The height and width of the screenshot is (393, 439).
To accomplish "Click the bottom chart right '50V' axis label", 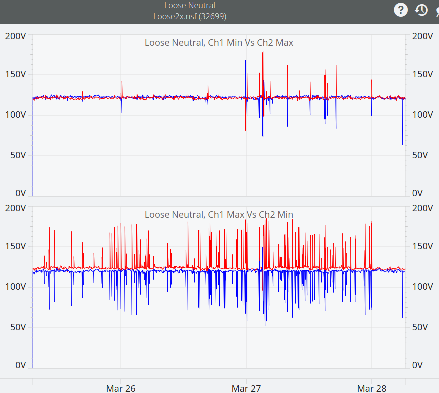I will (420, 327).
